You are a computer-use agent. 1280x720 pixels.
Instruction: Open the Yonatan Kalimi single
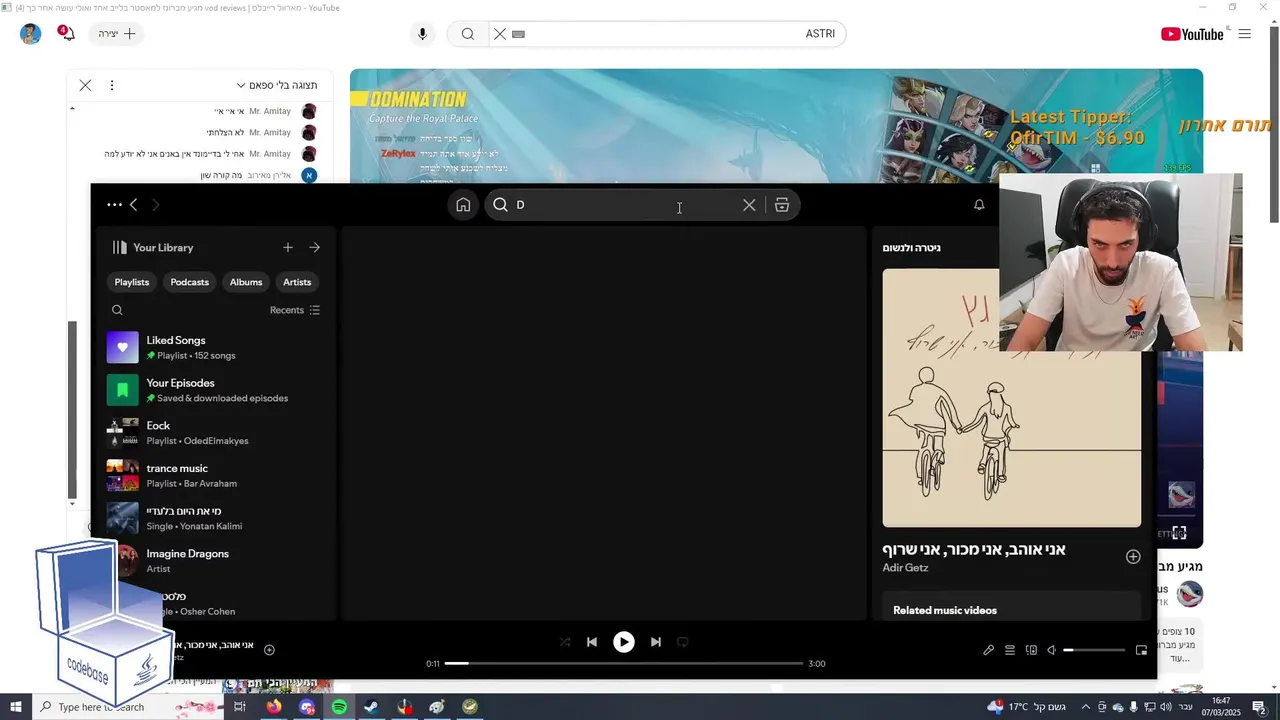(x=214, y=518)
